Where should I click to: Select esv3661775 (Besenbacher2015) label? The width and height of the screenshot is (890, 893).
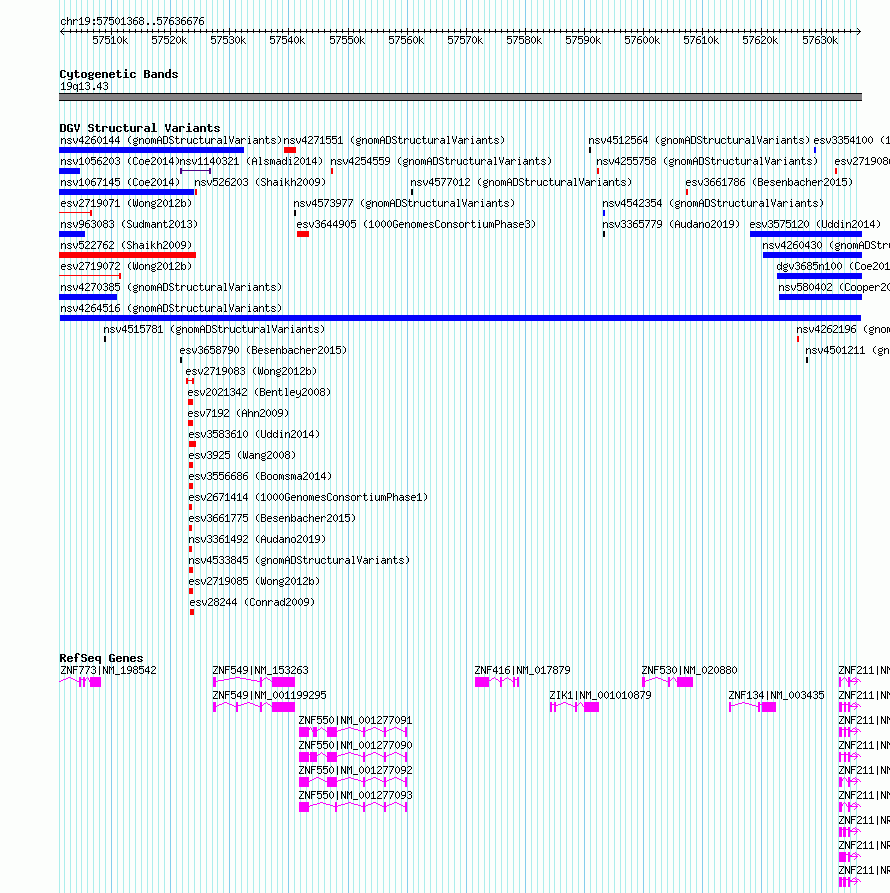272,518
